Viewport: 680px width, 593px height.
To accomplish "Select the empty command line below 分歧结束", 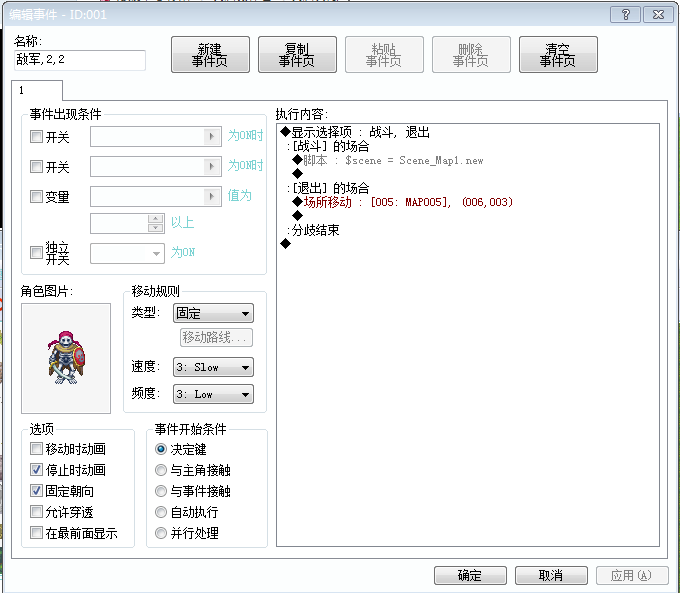I will [285, 244].
